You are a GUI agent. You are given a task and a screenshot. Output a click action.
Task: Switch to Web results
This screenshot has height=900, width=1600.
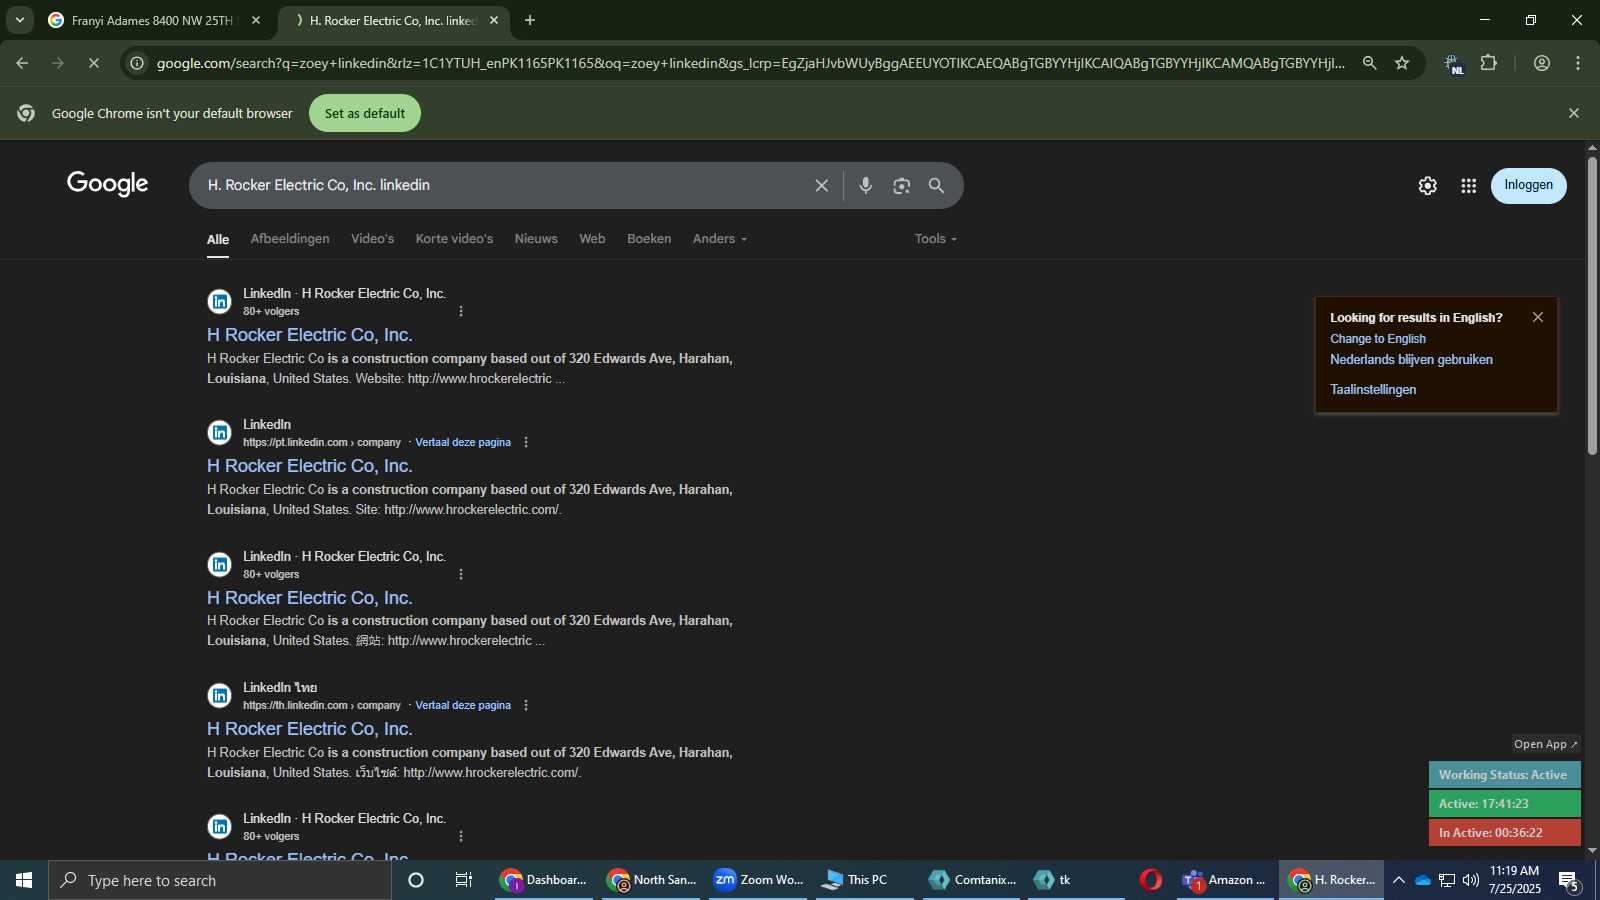click(x=592, y=239)
